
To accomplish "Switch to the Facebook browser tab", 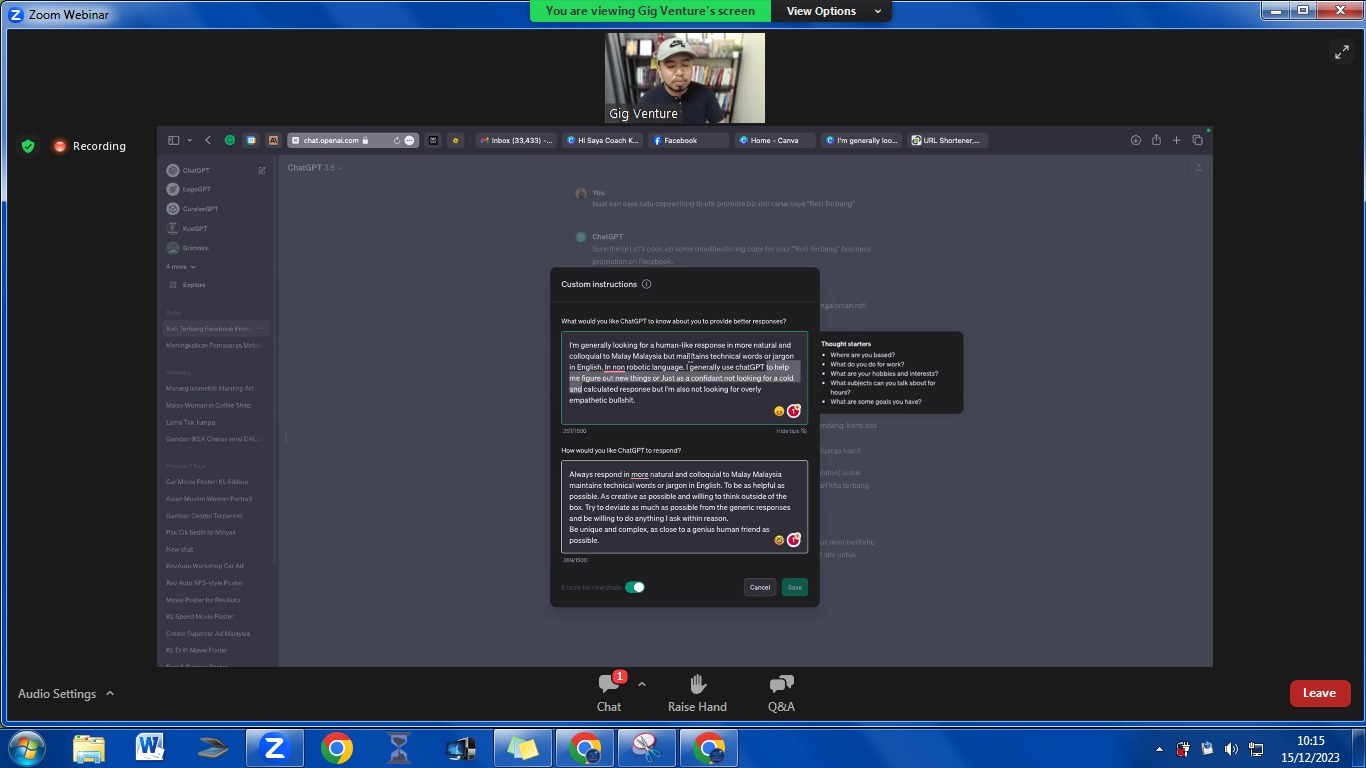I will coord(688,141).
